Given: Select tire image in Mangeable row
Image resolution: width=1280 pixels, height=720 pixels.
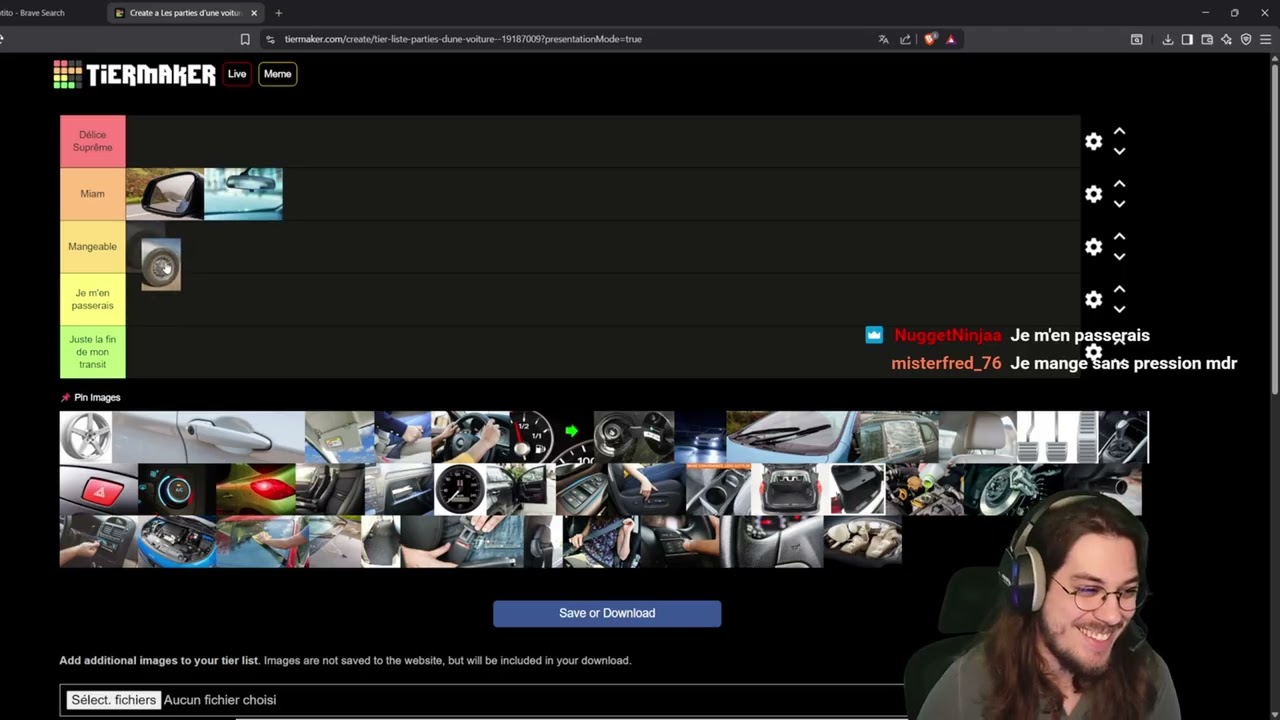Looking at the screenshot, I should [161, 264].
